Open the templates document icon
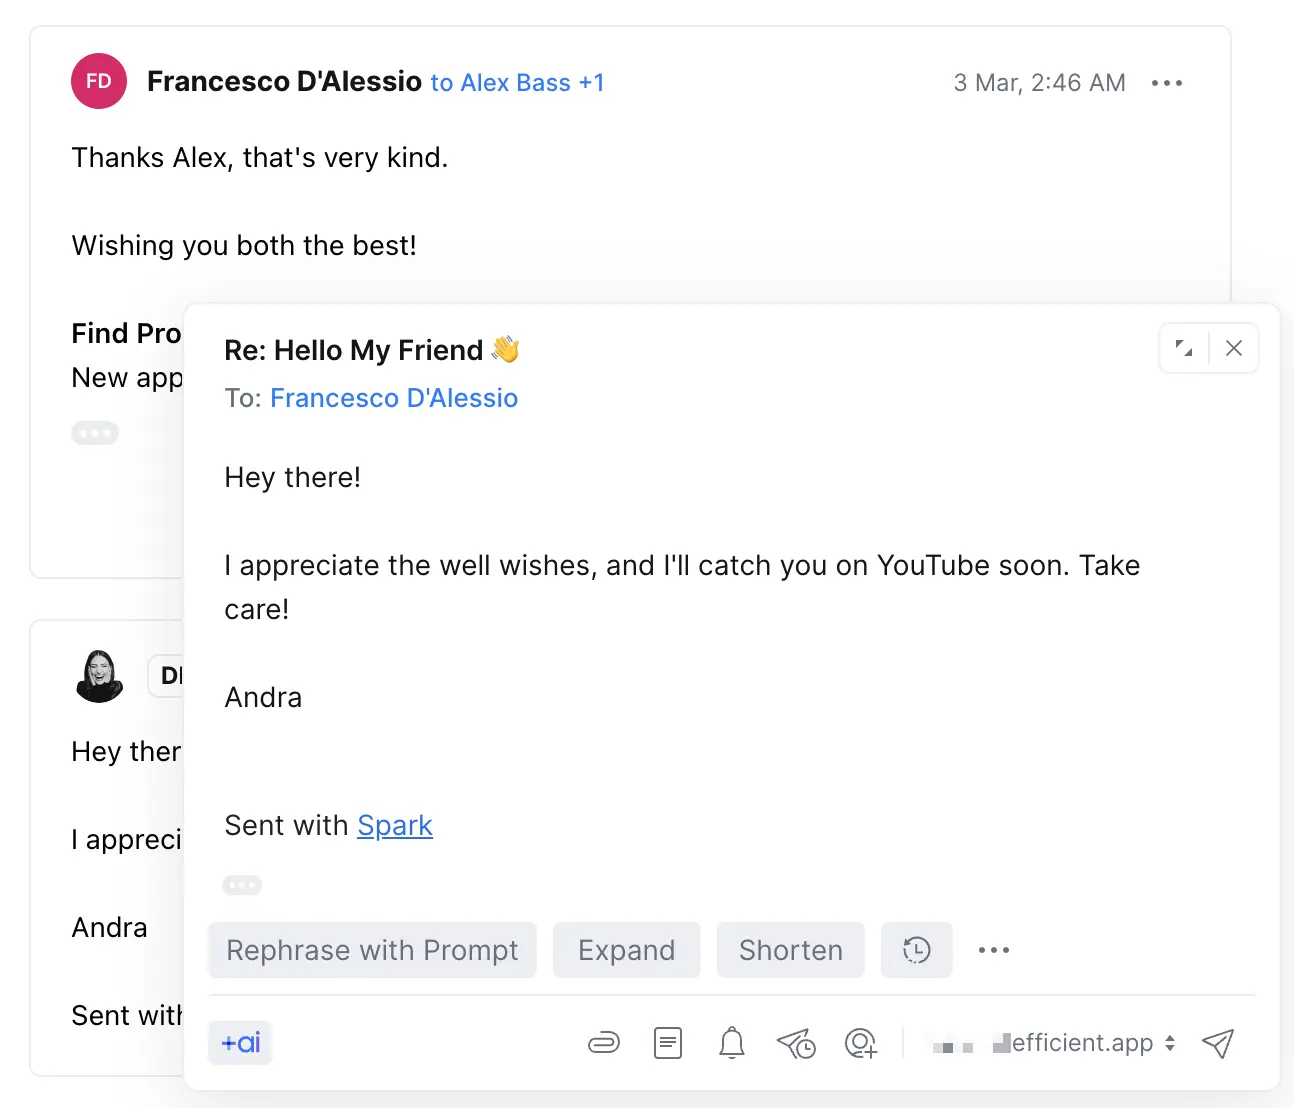This screenshot has width=1294, height=1108. (667, 1044)
